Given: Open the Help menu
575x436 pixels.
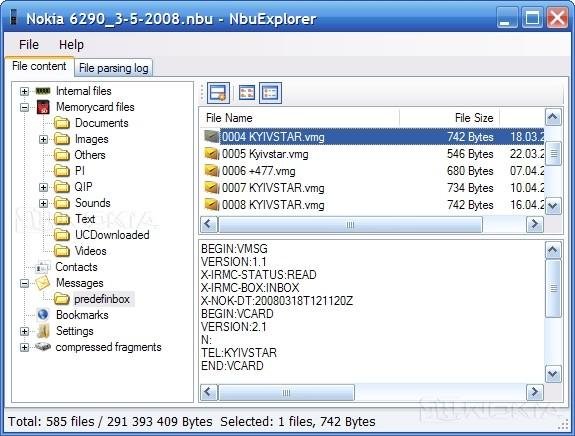Looking at the screenshot, I should click(x=72, y=44).
